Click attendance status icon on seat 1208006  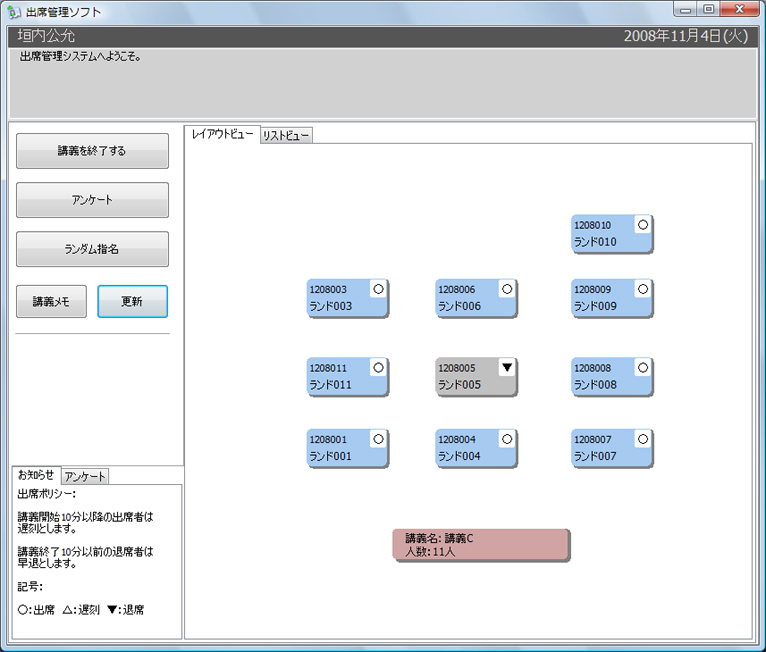tap(507, 289)
